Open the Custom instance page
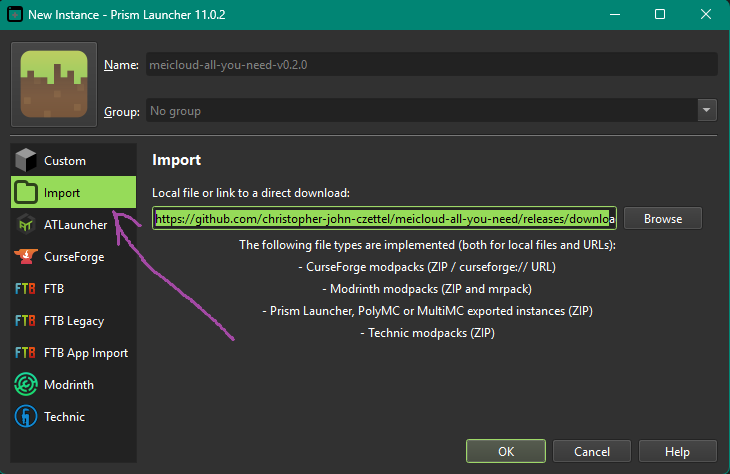 (74, 161)
